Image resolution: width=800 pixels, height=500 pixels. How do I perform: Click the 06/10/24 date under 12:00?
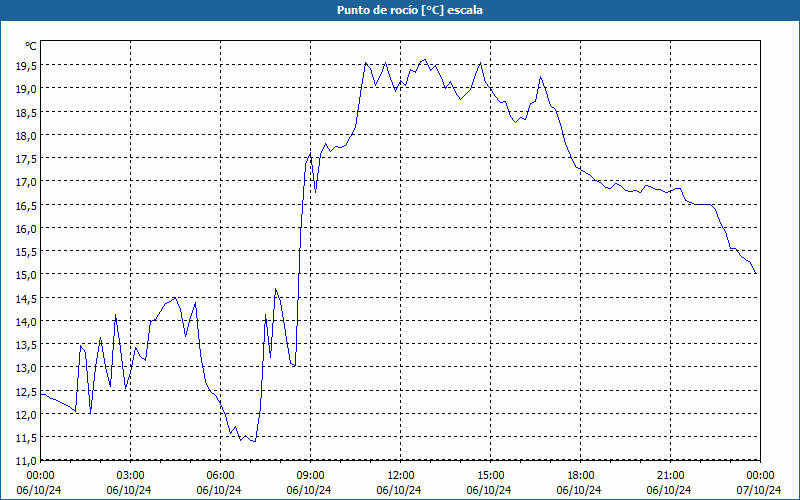tap(399, 490)
